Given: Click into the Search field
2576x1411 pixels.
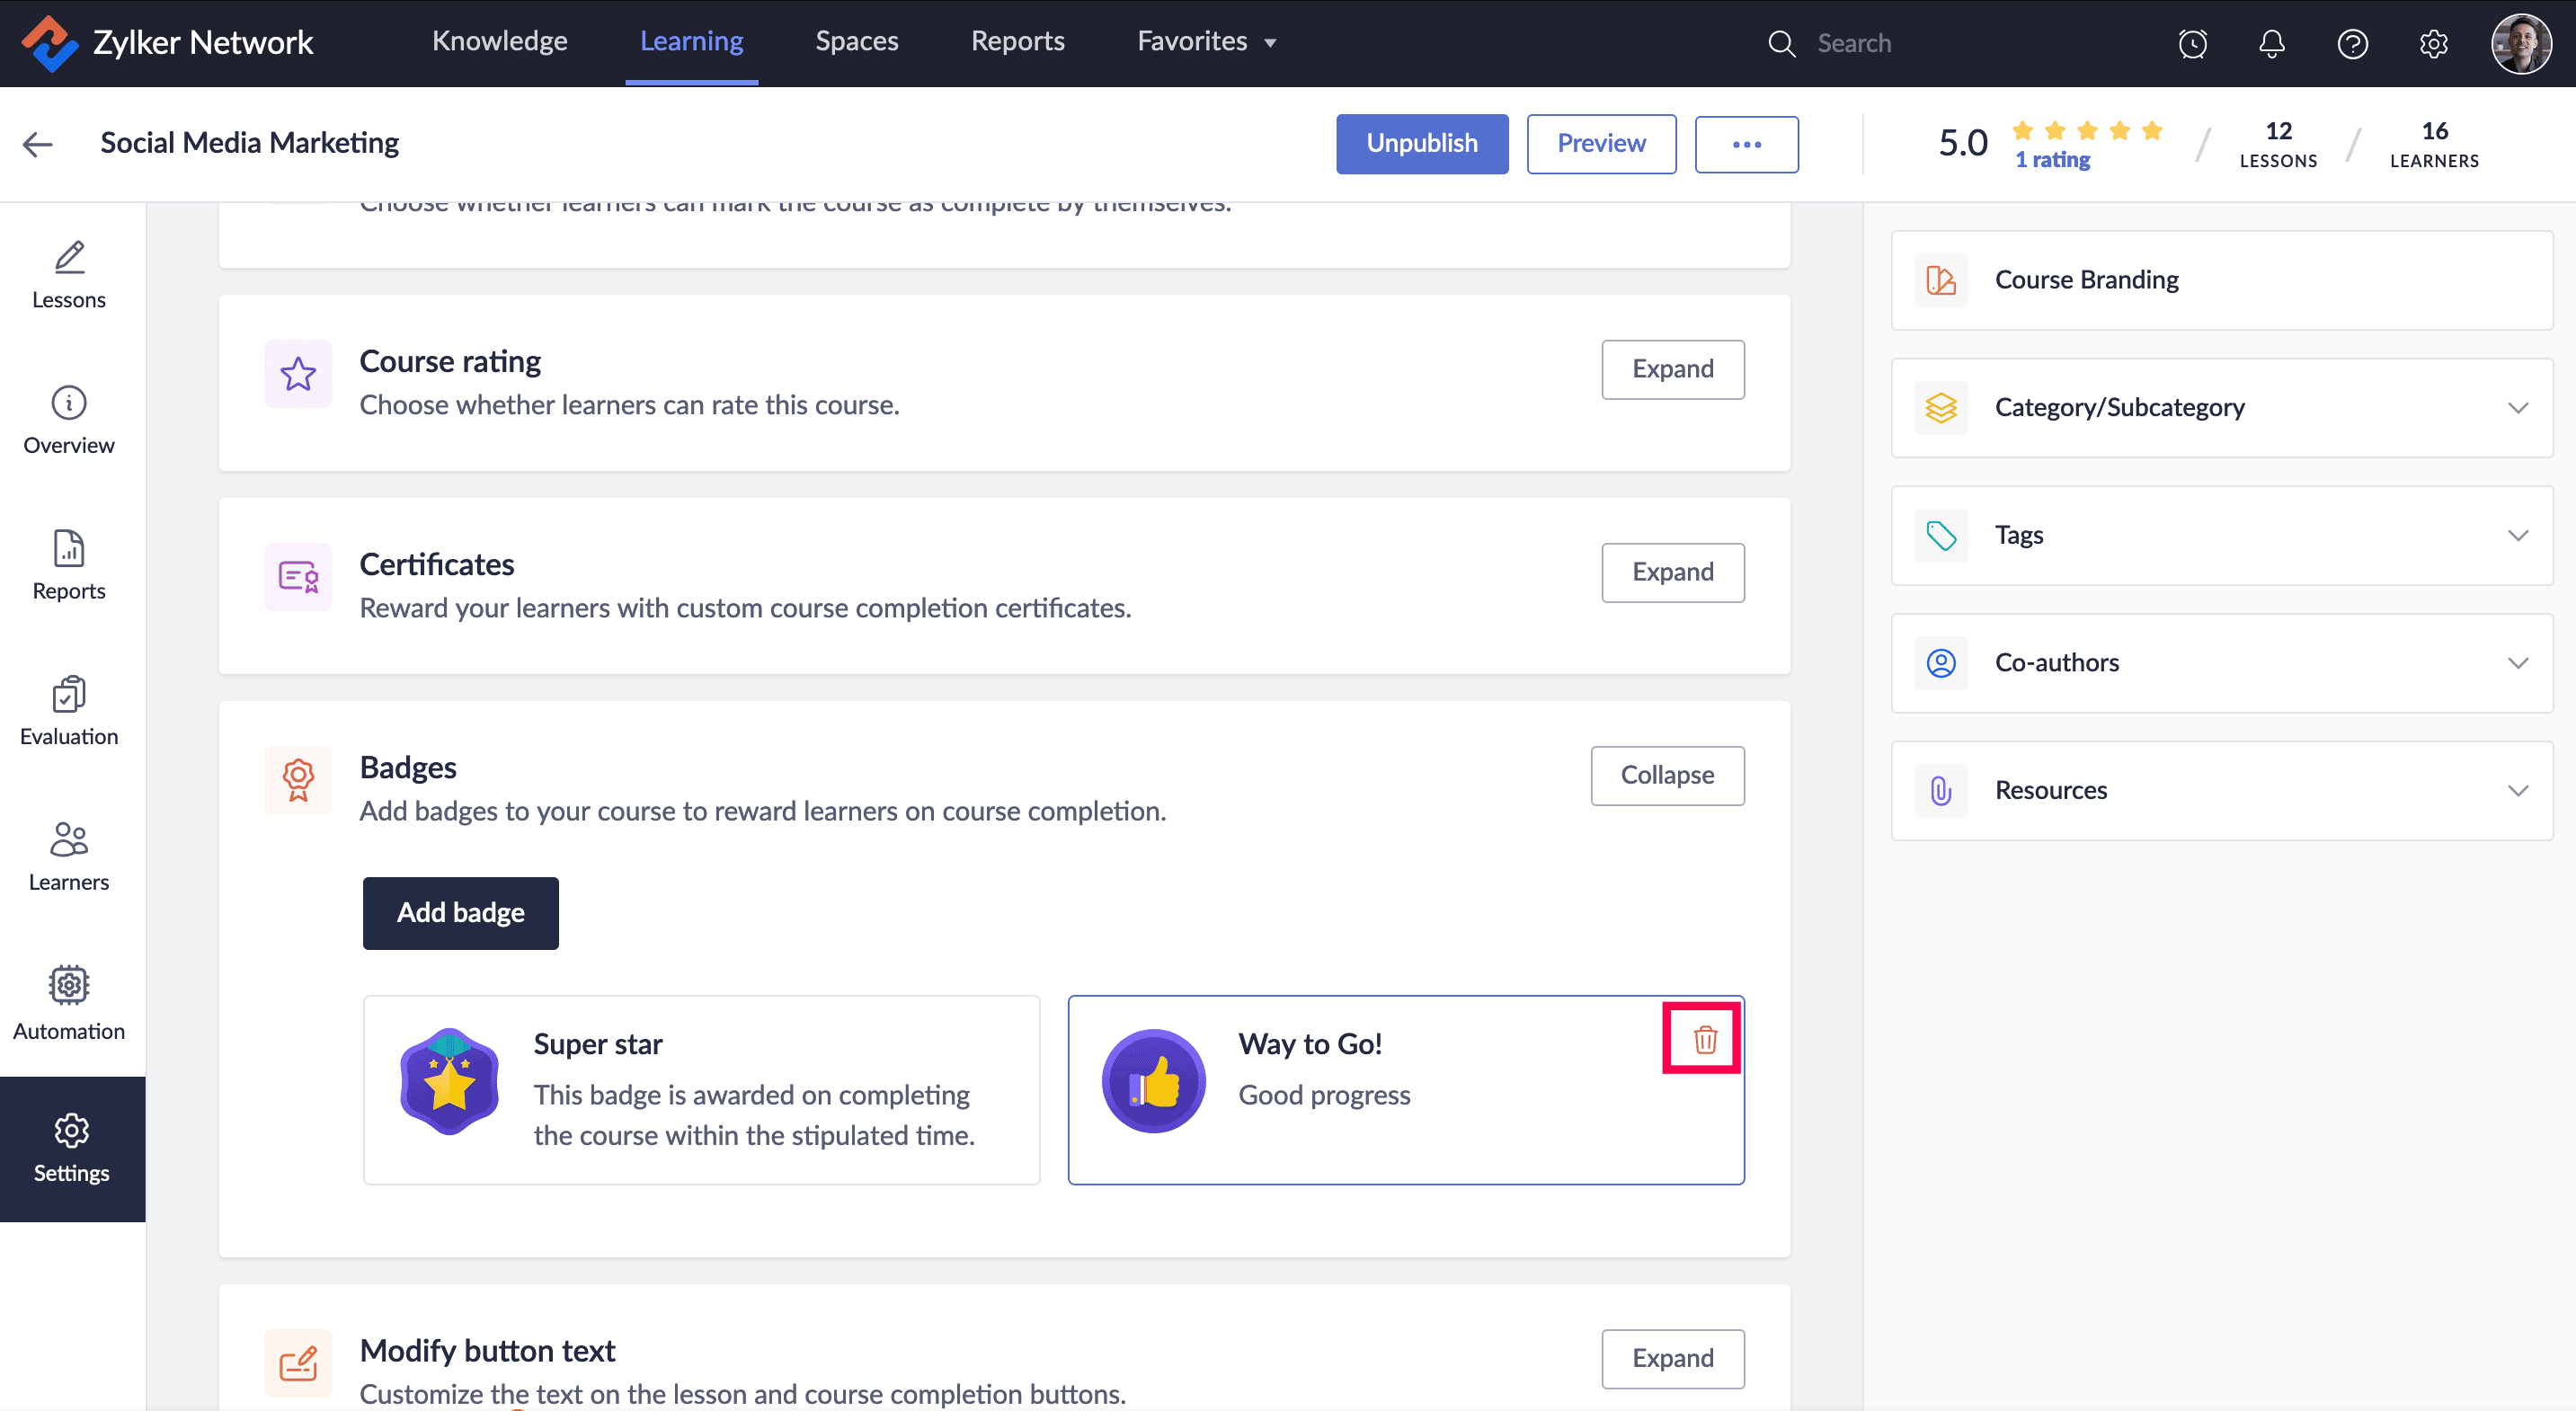Looking at the screenshot, I should [x=1950, y=43].
